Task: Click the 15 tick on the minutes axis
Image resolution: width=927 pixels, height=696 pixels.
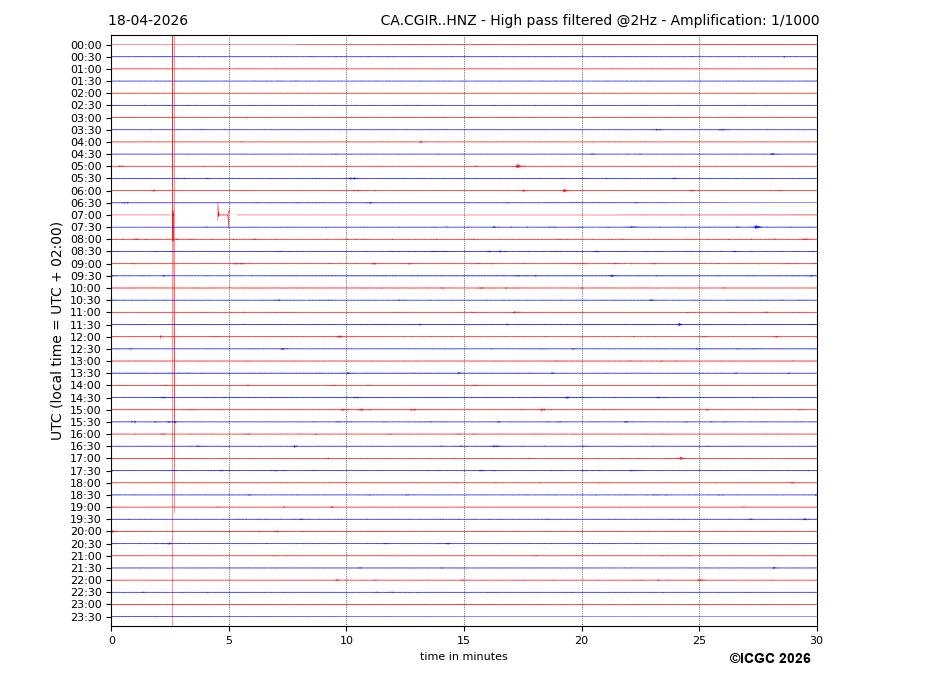Action: pos(464,641)
